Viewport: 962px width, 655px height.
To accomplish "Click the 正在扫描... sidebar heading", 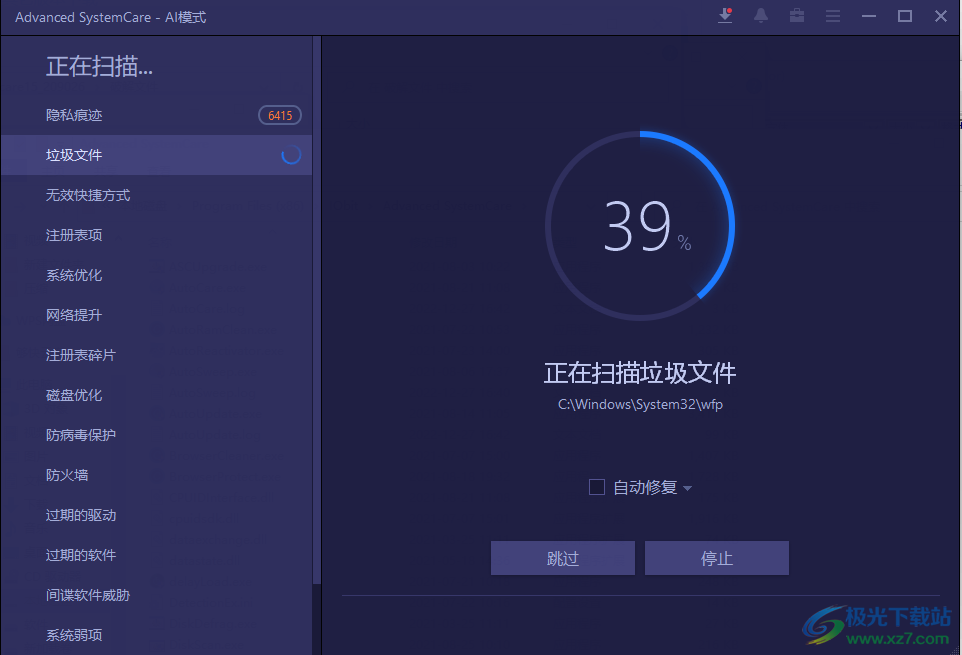I will [99, 66].
